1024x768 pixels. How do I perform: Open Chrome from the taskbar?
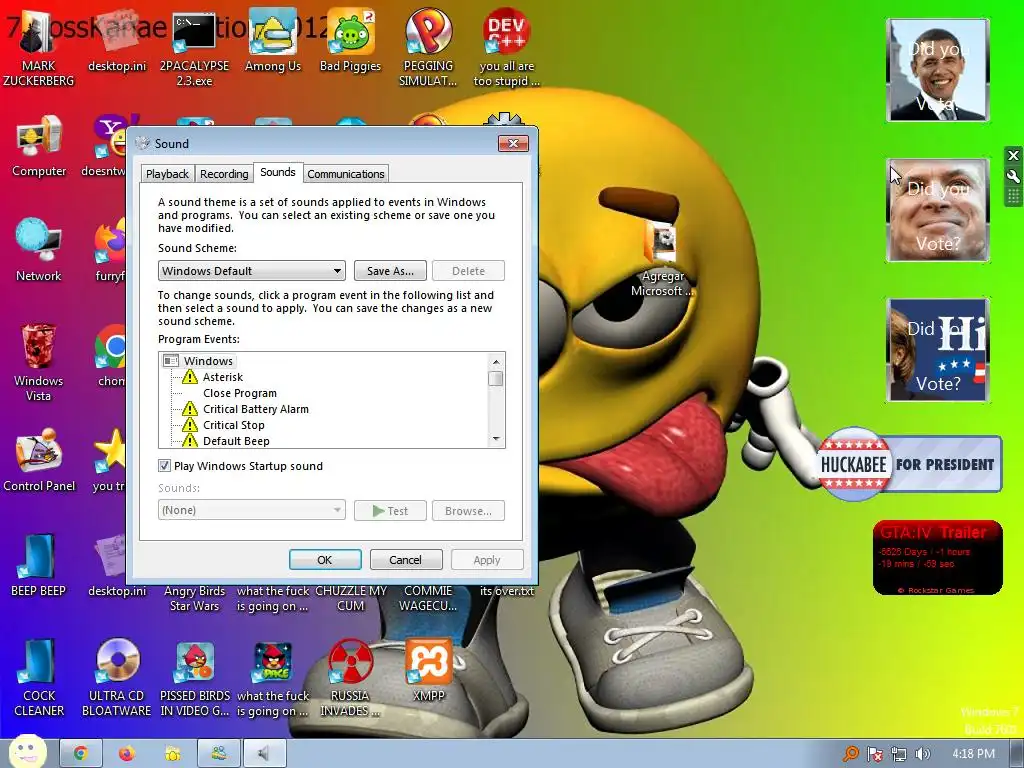tap(81, 754)
